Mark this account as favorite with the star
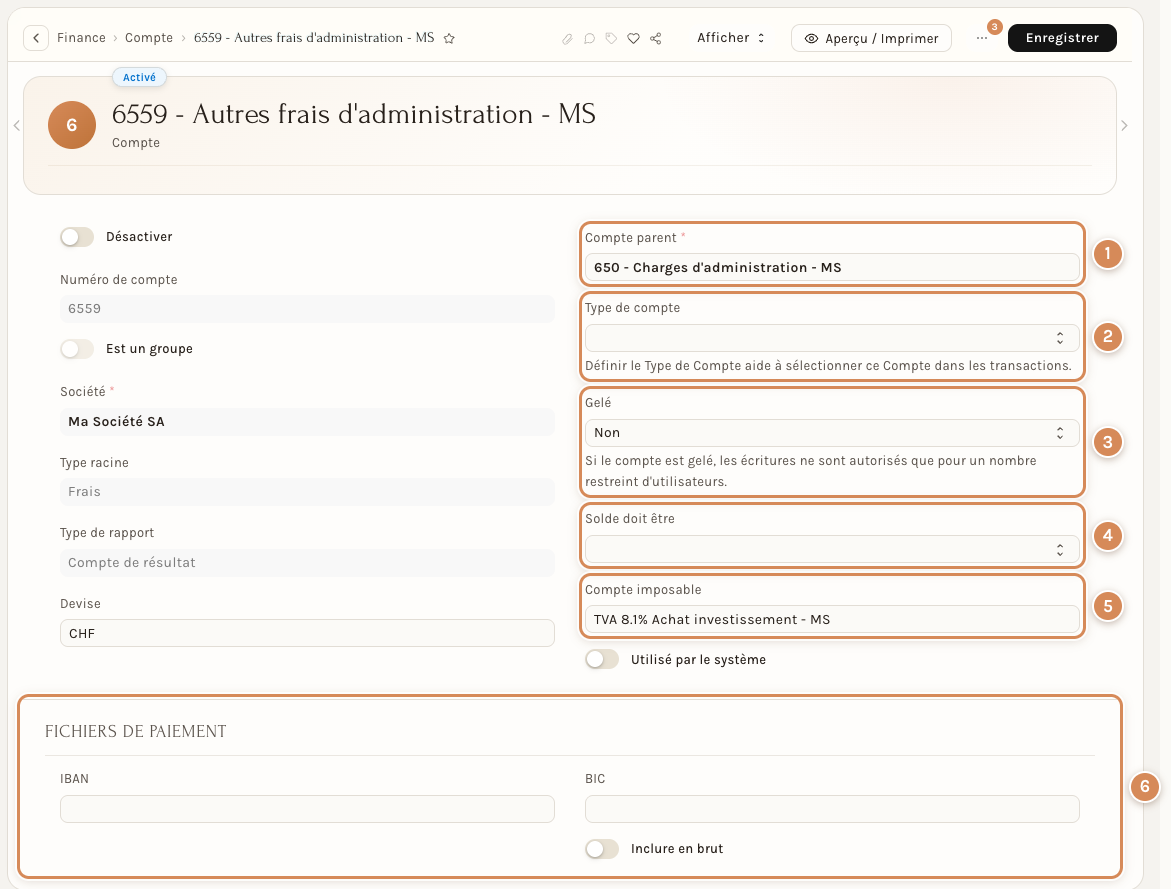Image resolution: width=1171 pixels, height=889 pixels. click(x=449, y=38)
